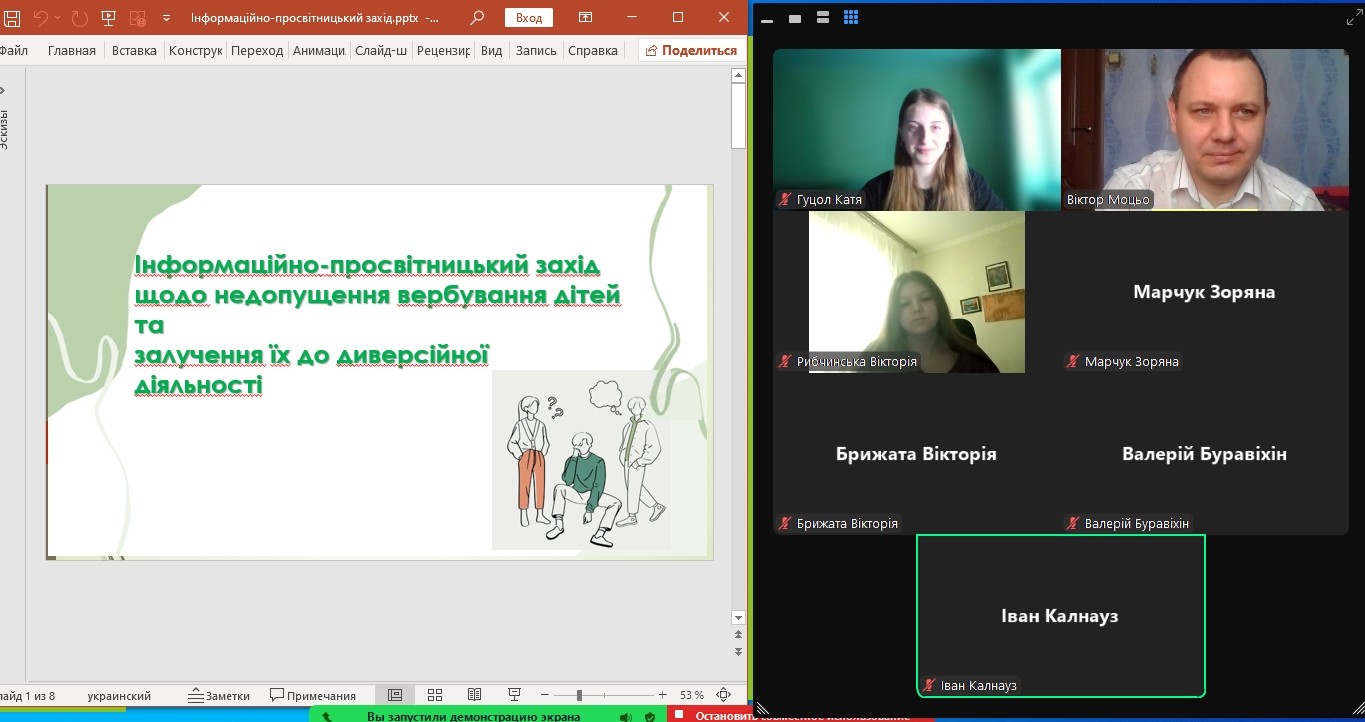Select Рибчинська Вікторія video tile
This screenshot has width=1365, height=722.
coord(917,292)
